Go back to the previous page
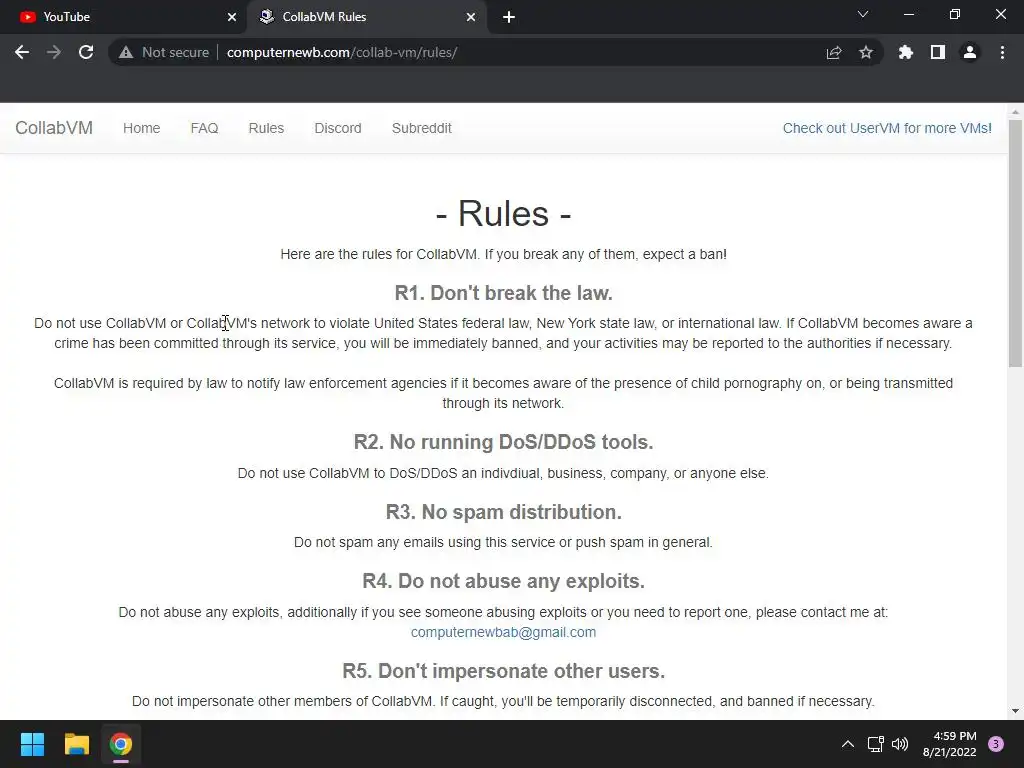Screen dimensions: 1024x768 [22, 52]
